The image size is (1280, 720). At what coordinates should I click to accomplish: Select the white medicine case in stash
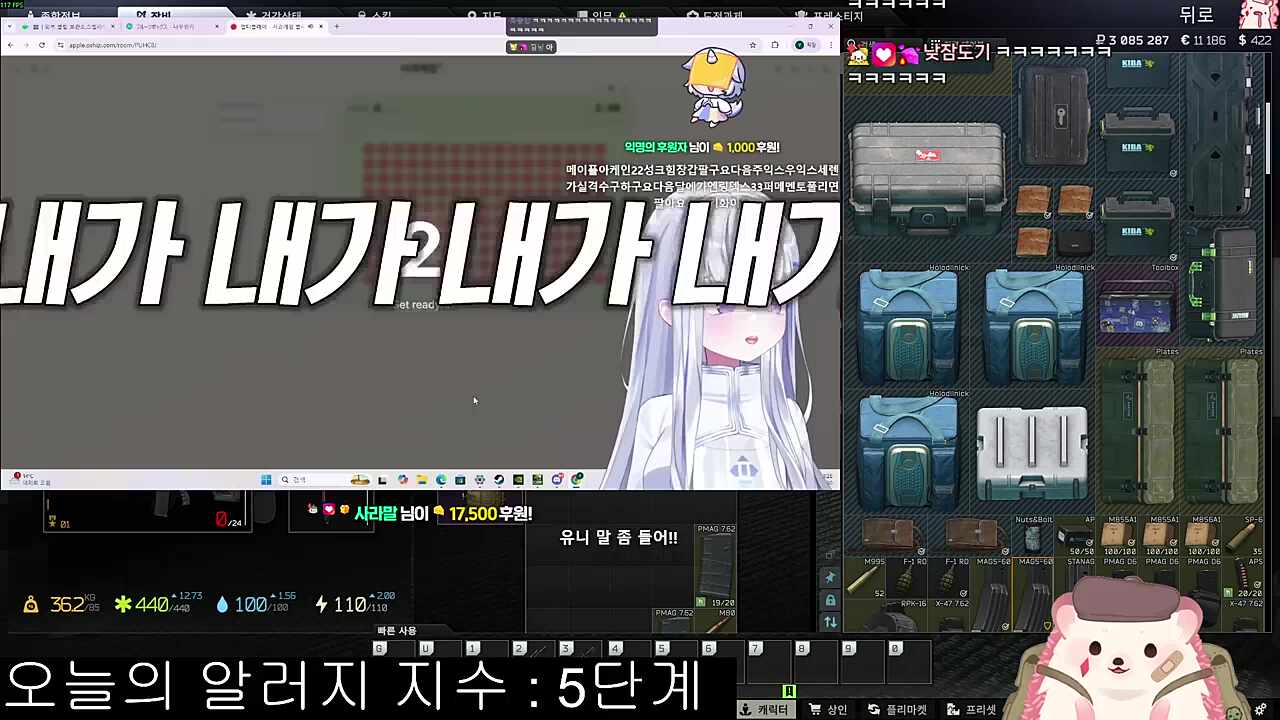click(x=1032, y=453)
